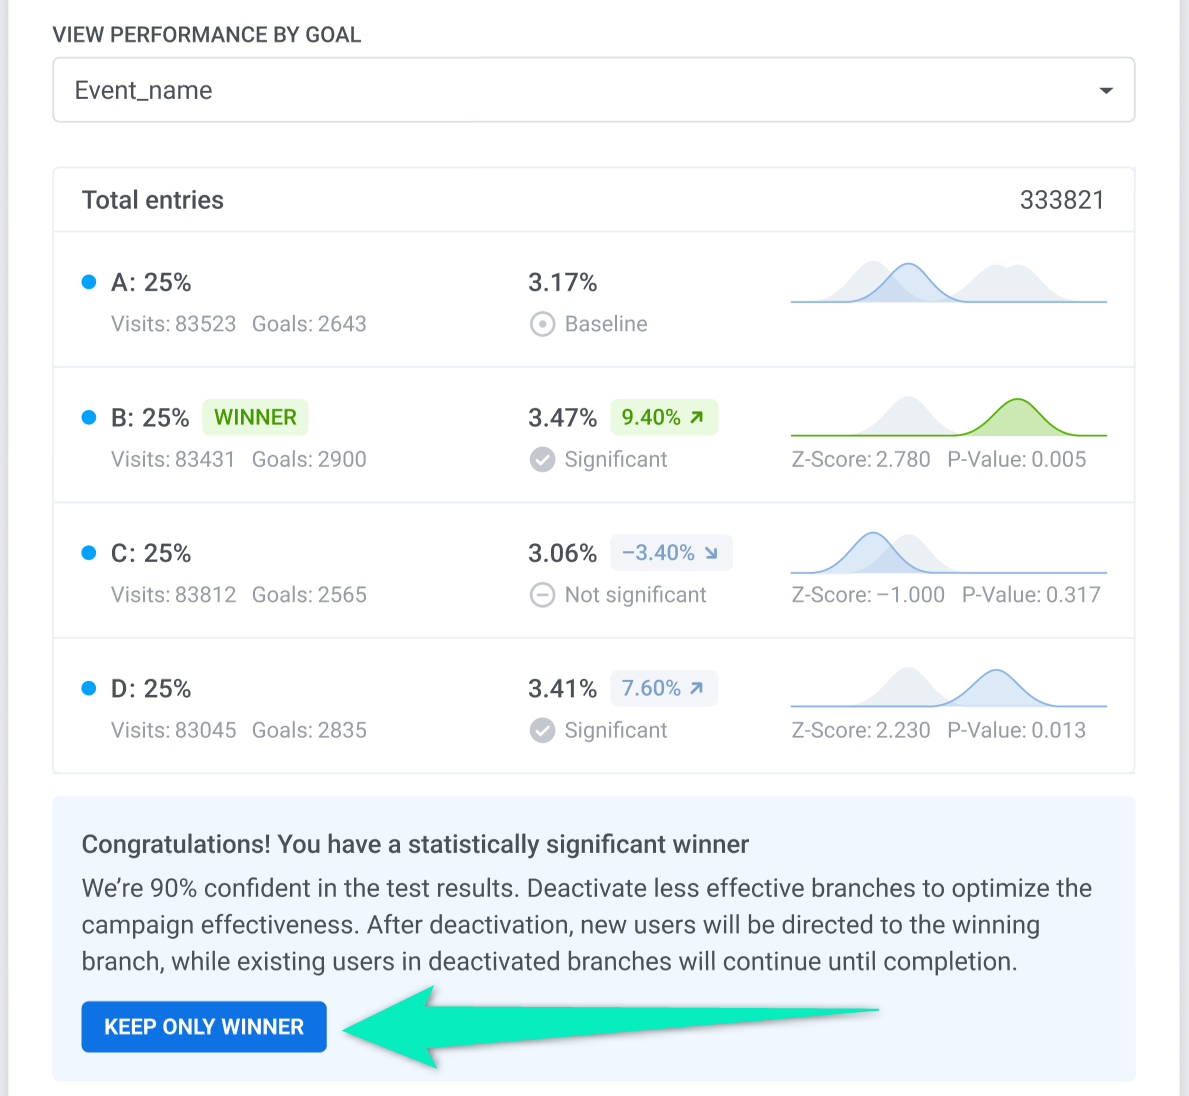Click Significant checkmark icon for branch D
The width and height of the screenshot is (1189, 1096).
542,731
